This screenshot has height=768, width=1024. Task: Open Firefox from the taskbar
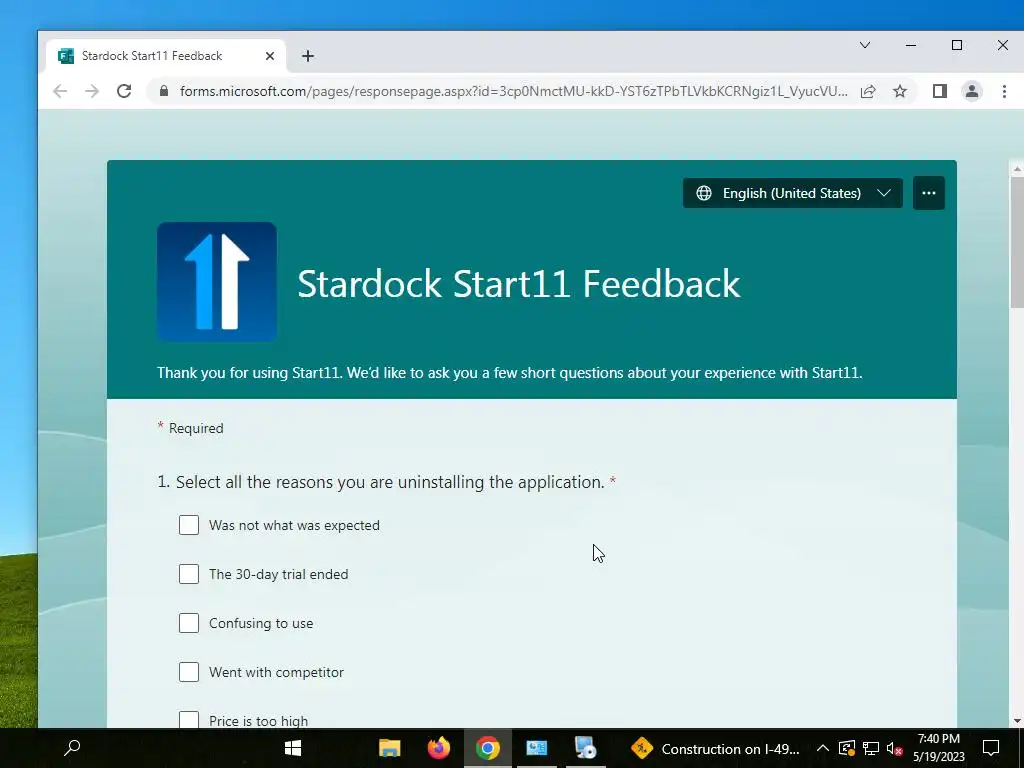pos(439,748)
